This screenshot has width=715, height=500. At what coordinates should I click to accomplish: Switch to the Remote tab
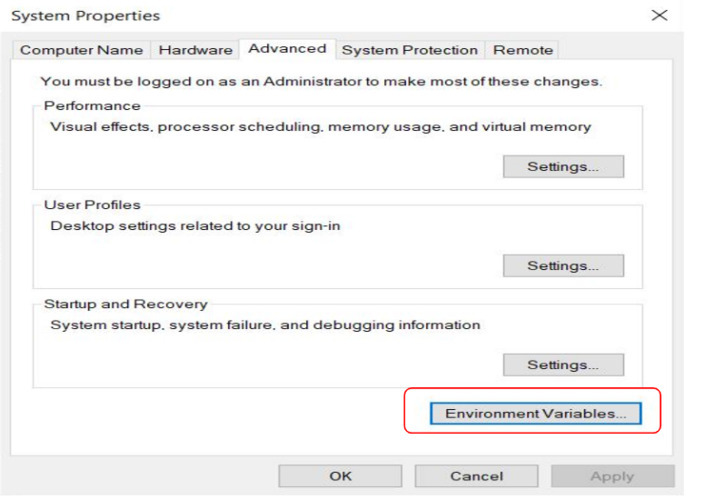click(x=523, y=50)
